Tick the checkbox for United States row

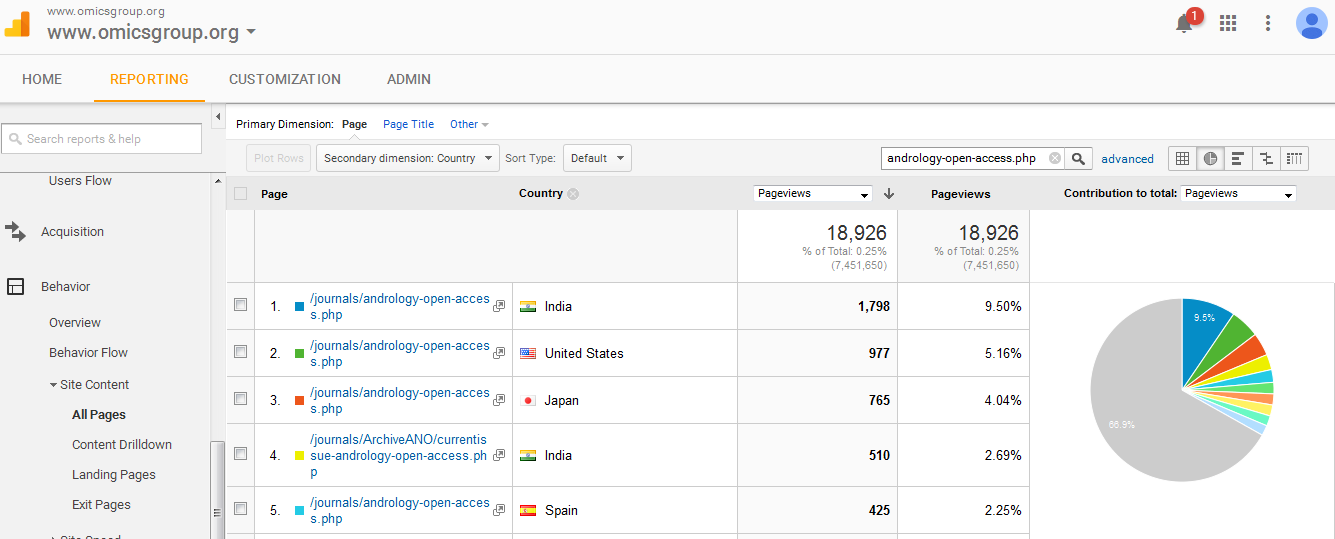click(x=240, y=352)
